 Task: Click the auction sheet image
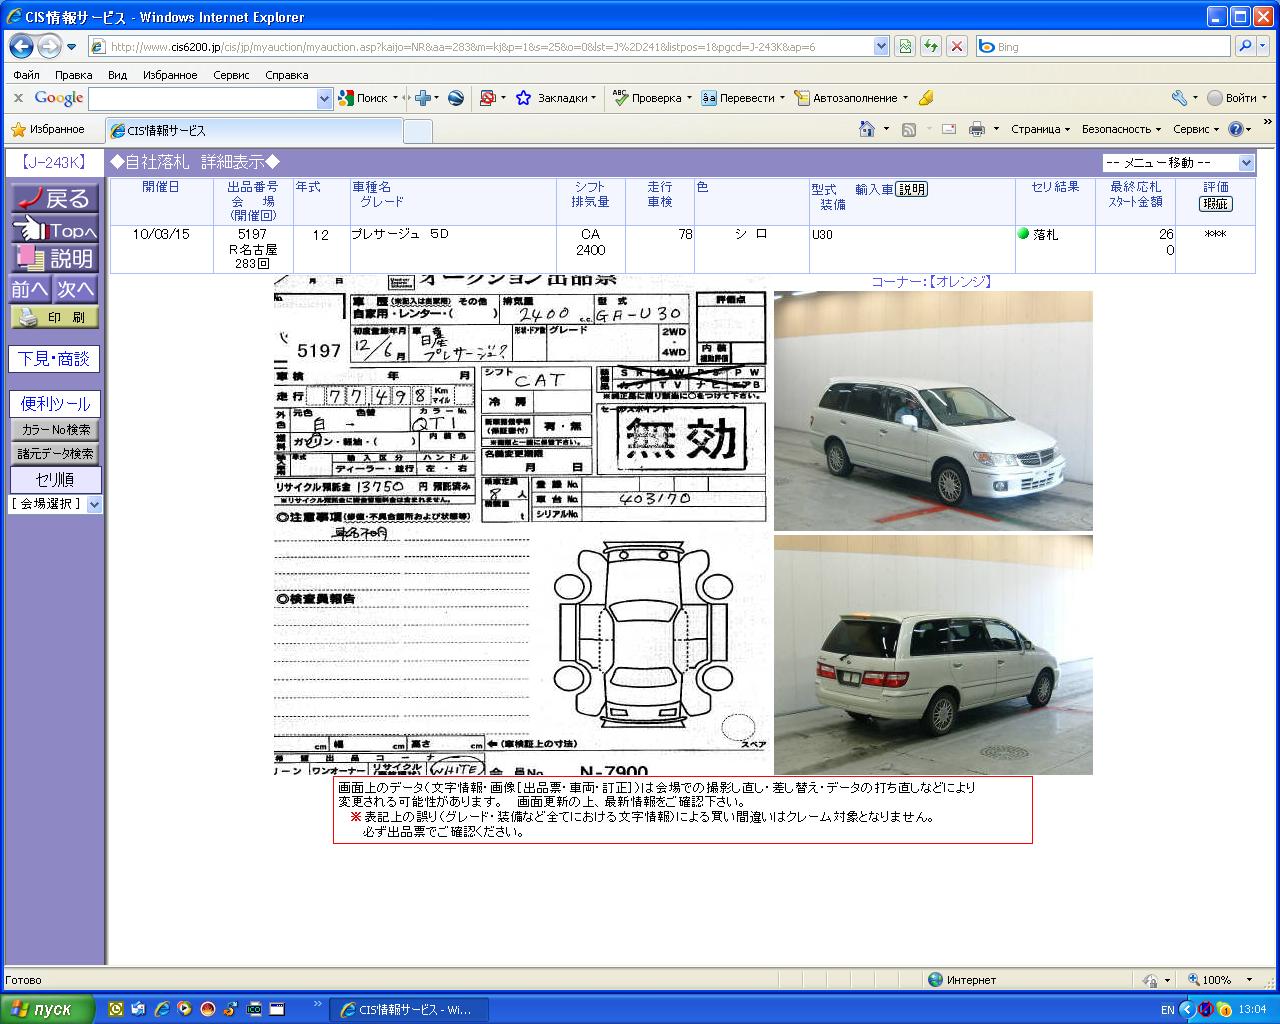(521, 525)
